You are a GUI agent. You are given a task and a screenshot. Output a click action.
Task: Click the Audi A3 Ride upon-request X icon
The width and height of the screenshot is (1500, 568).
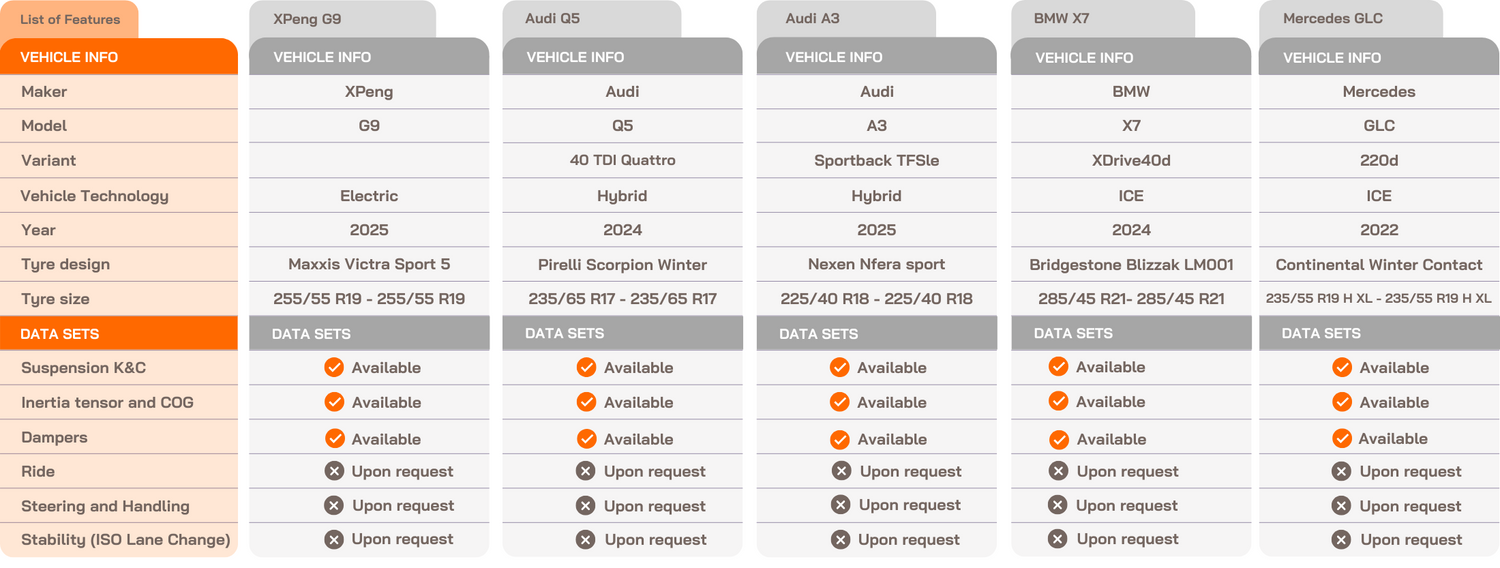(x=842, y=471)
